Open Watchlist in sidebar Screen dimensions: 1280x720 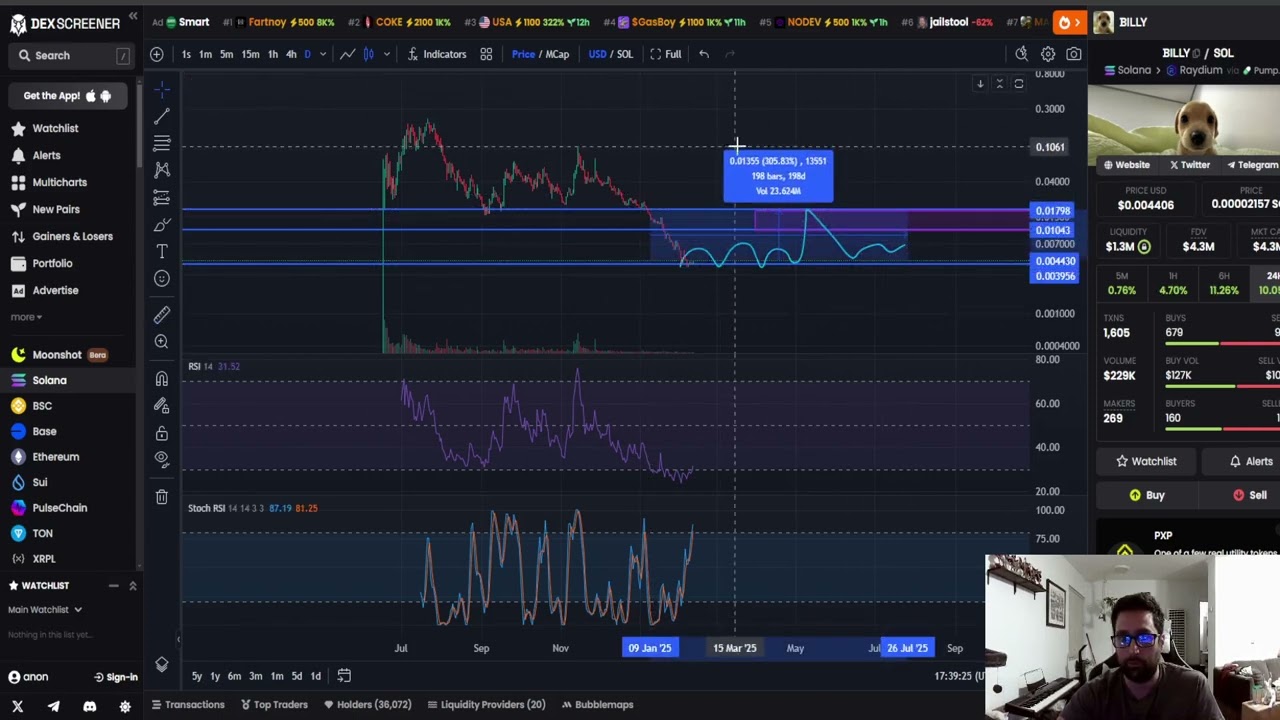pos(55,128)
